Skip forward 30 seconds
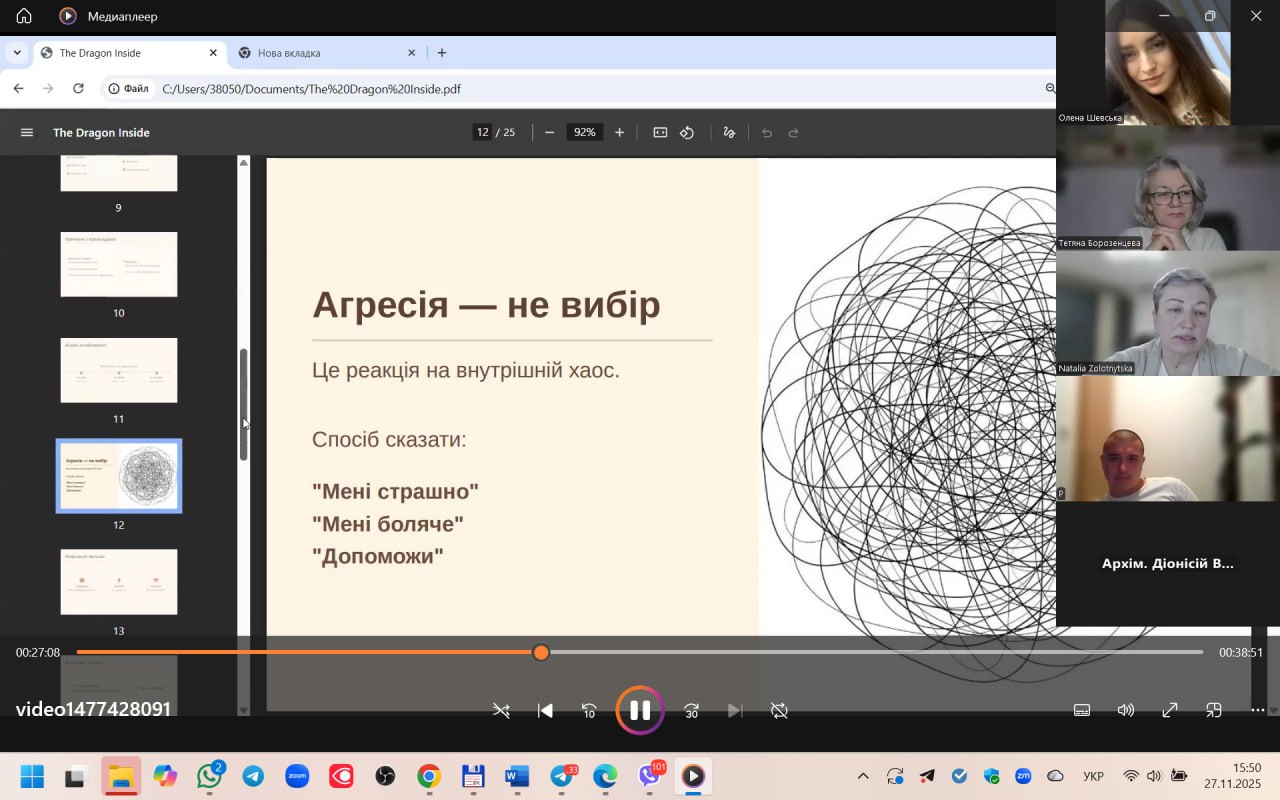Viewport: 1280px width, 800px height. [691, 710]
